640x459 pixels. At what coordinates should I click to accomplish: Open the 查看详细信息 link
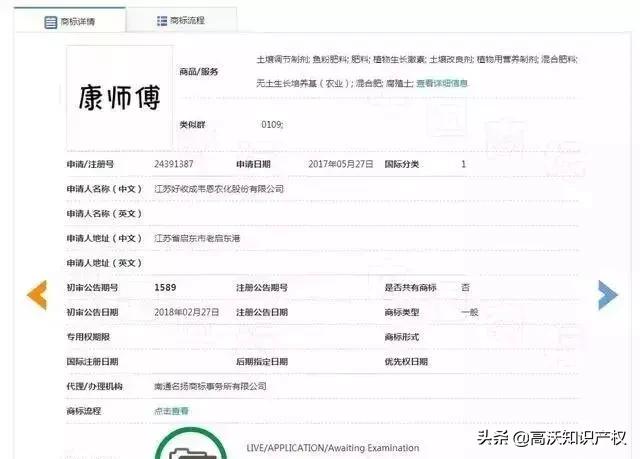[x=442, y=83]
